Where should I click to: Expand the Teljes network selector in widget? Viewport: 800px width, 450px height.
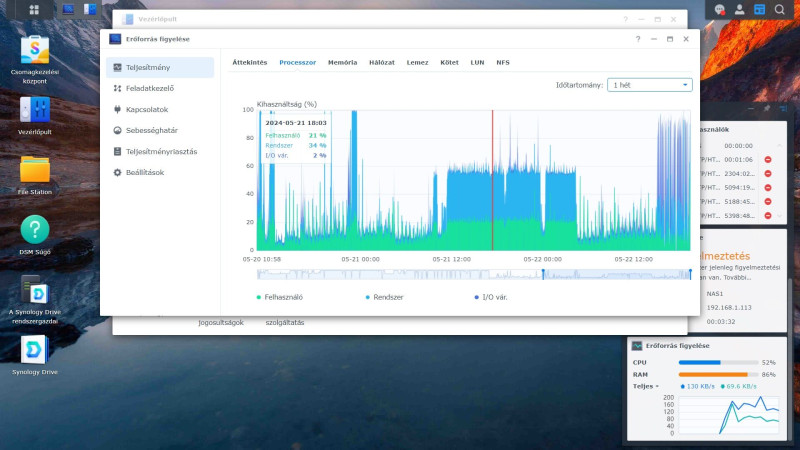645,386
